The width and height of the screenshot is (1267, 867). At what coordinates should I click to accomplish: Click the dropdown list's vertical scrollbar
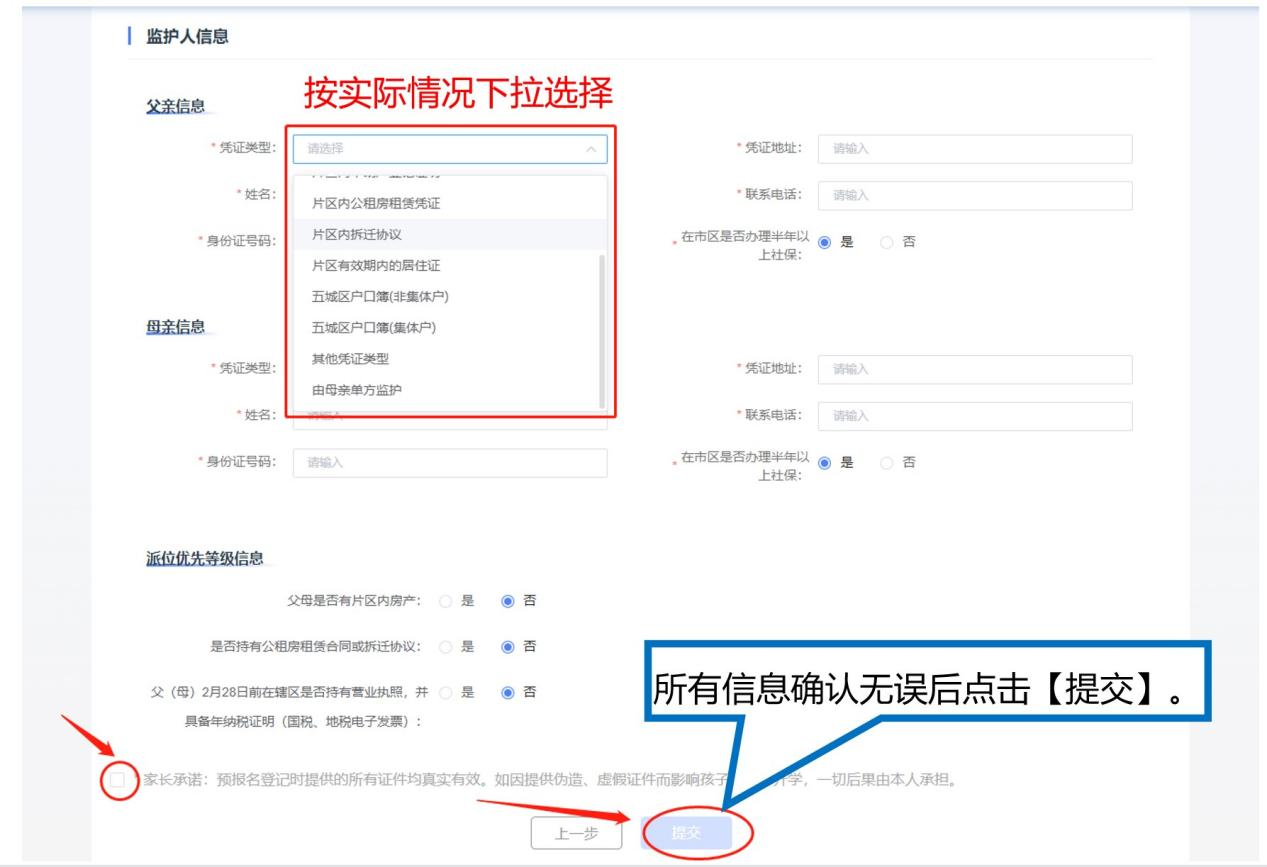click(x=601, y=330)
